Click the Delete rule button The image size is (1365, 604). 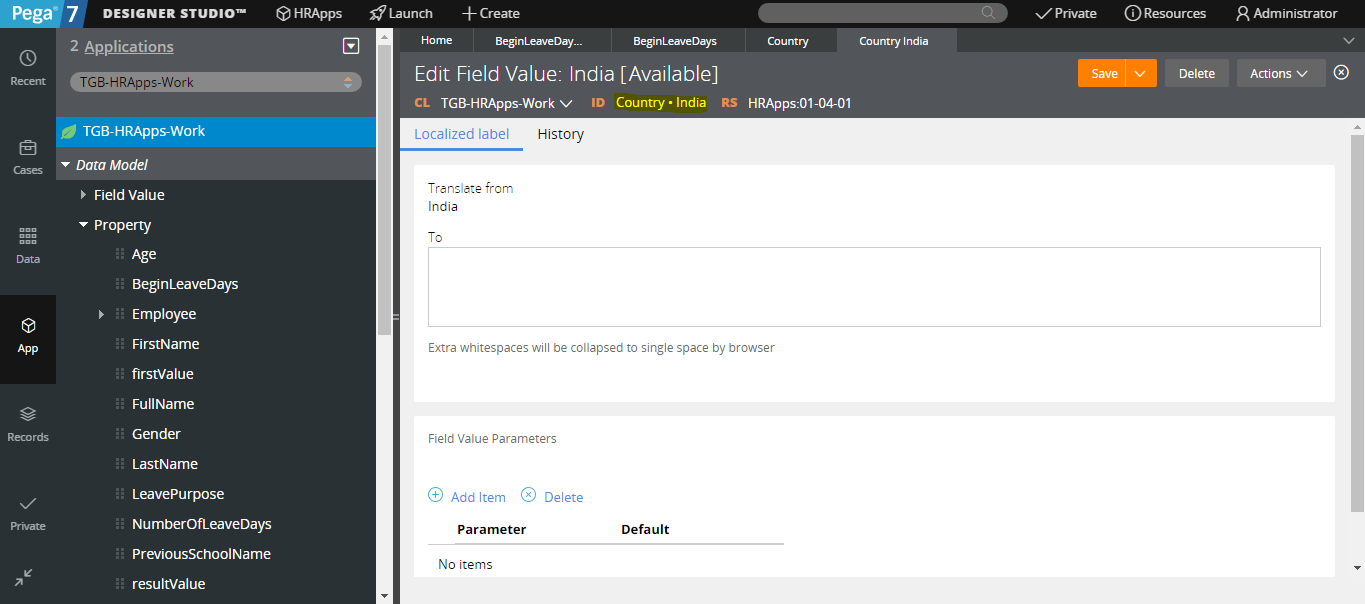point(1196,73)
